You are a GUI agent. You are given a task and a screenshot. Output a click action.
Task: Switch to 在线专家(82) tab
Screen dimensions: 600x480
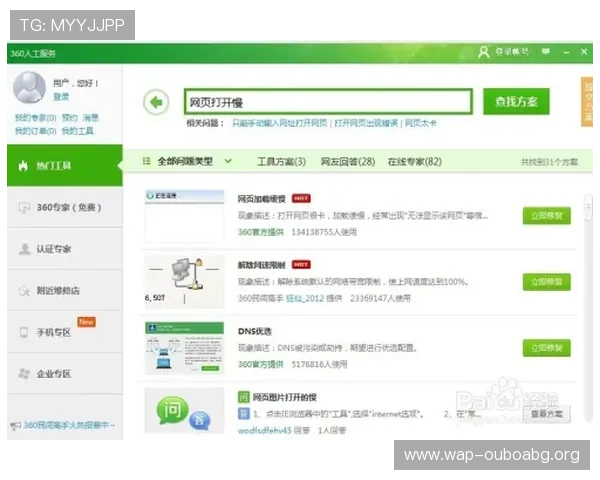[415, 162]
